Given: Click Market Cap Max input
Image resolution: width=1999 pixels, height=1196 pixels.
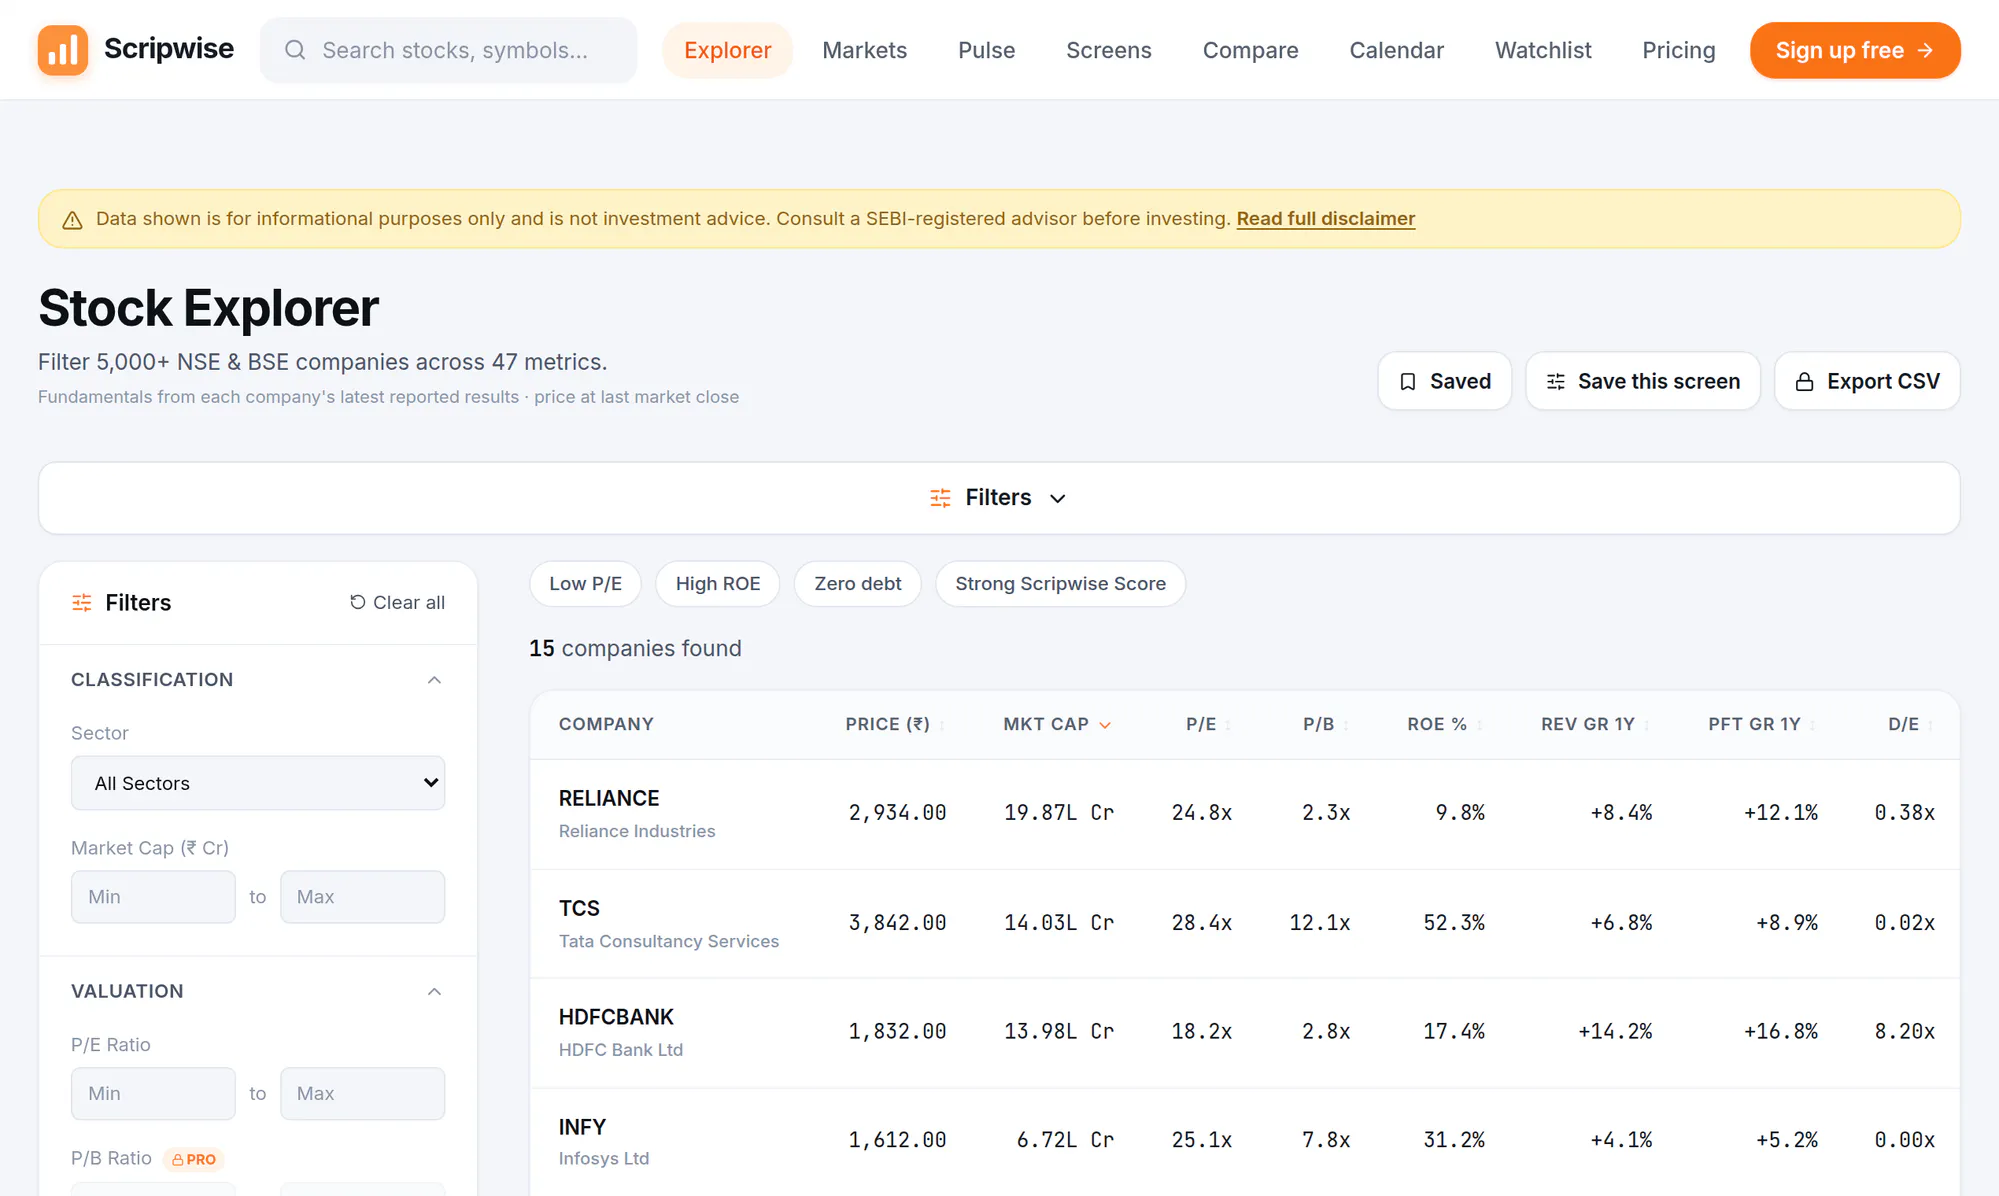Looking at the screenshot, I should pos(362,897).
